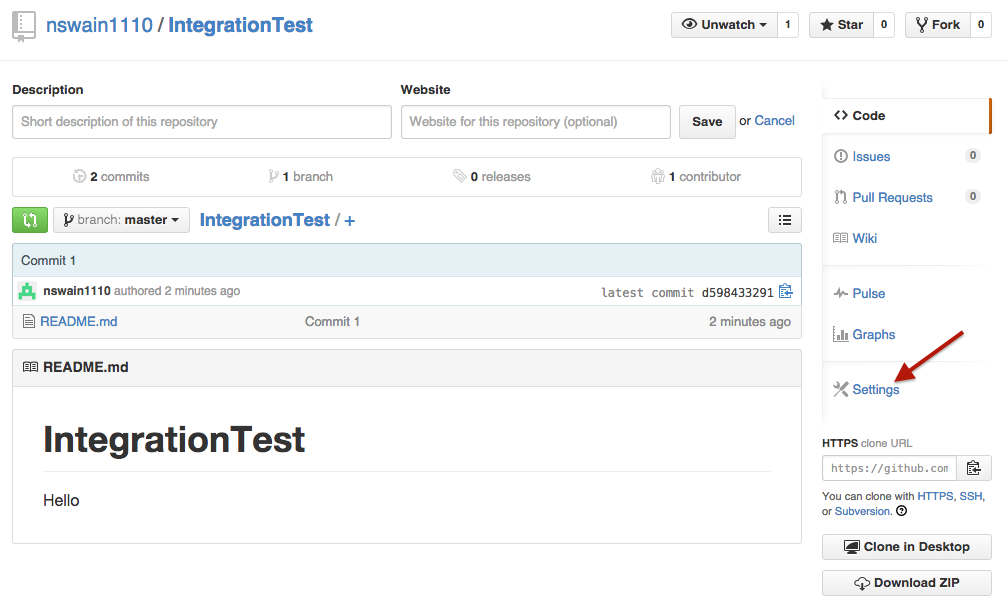Open the Pull Requests tab
Screen dimensions: 1007x611
(892, 198)
